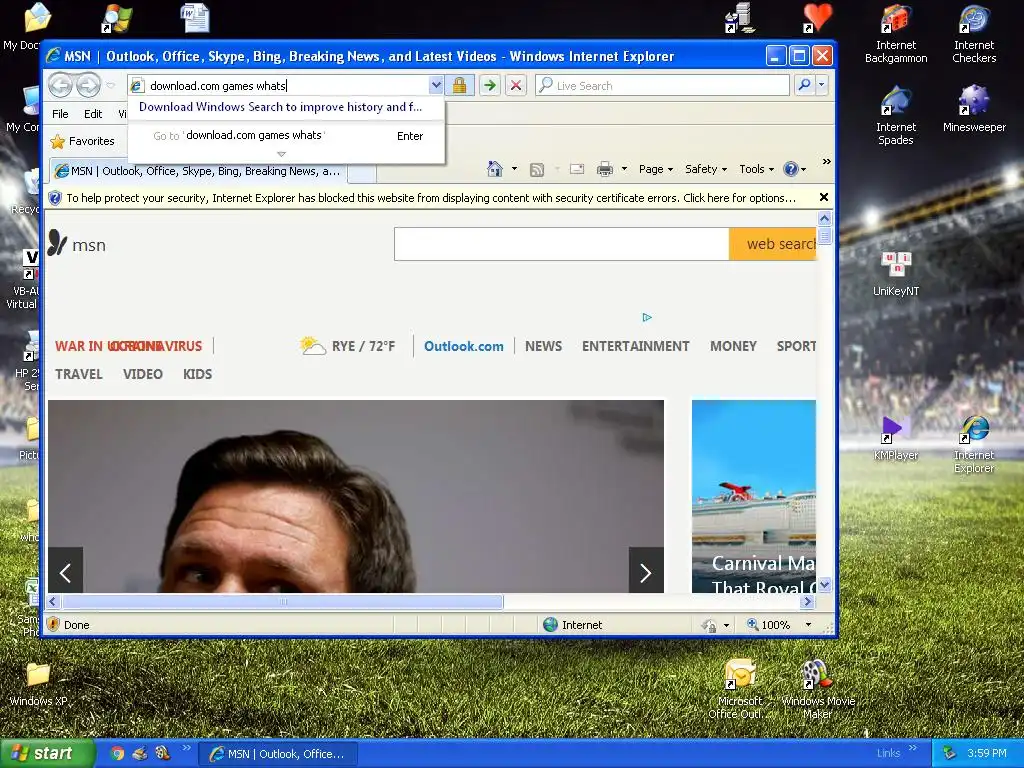Expand the address bar history dropdown

[436, 86]
